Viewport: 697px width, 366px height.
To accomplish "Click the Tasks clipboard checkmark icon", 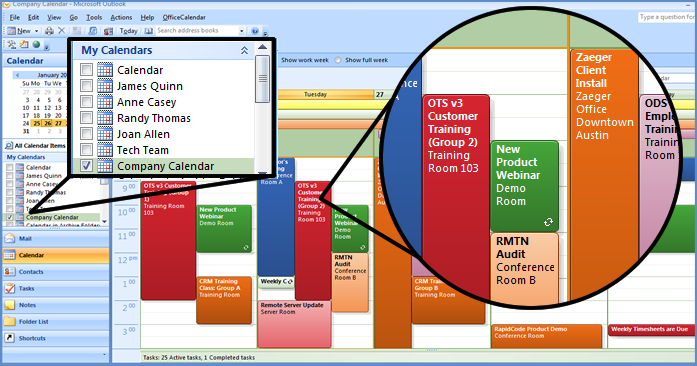I will pos(9,288).
